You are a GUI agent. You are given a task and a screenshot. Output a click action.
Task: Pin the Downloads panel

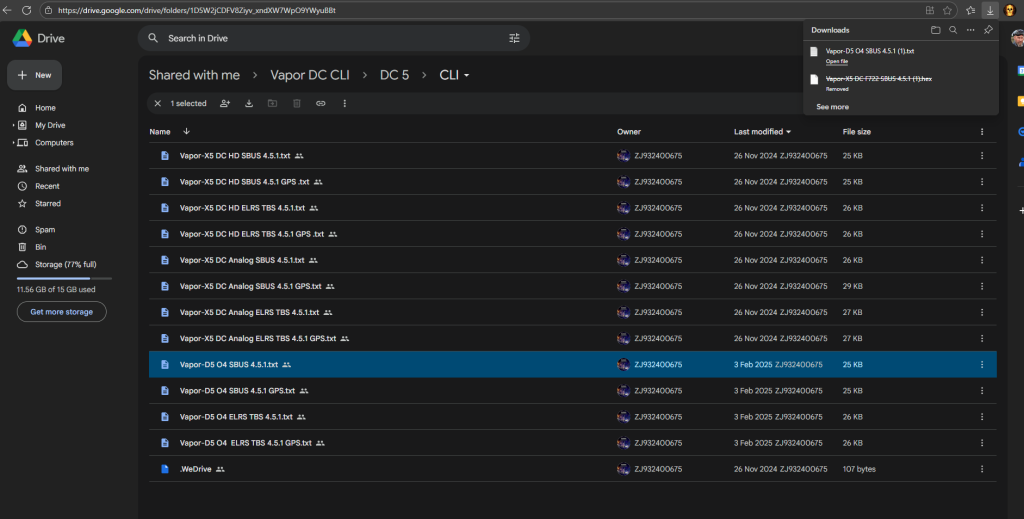point(988,30)
